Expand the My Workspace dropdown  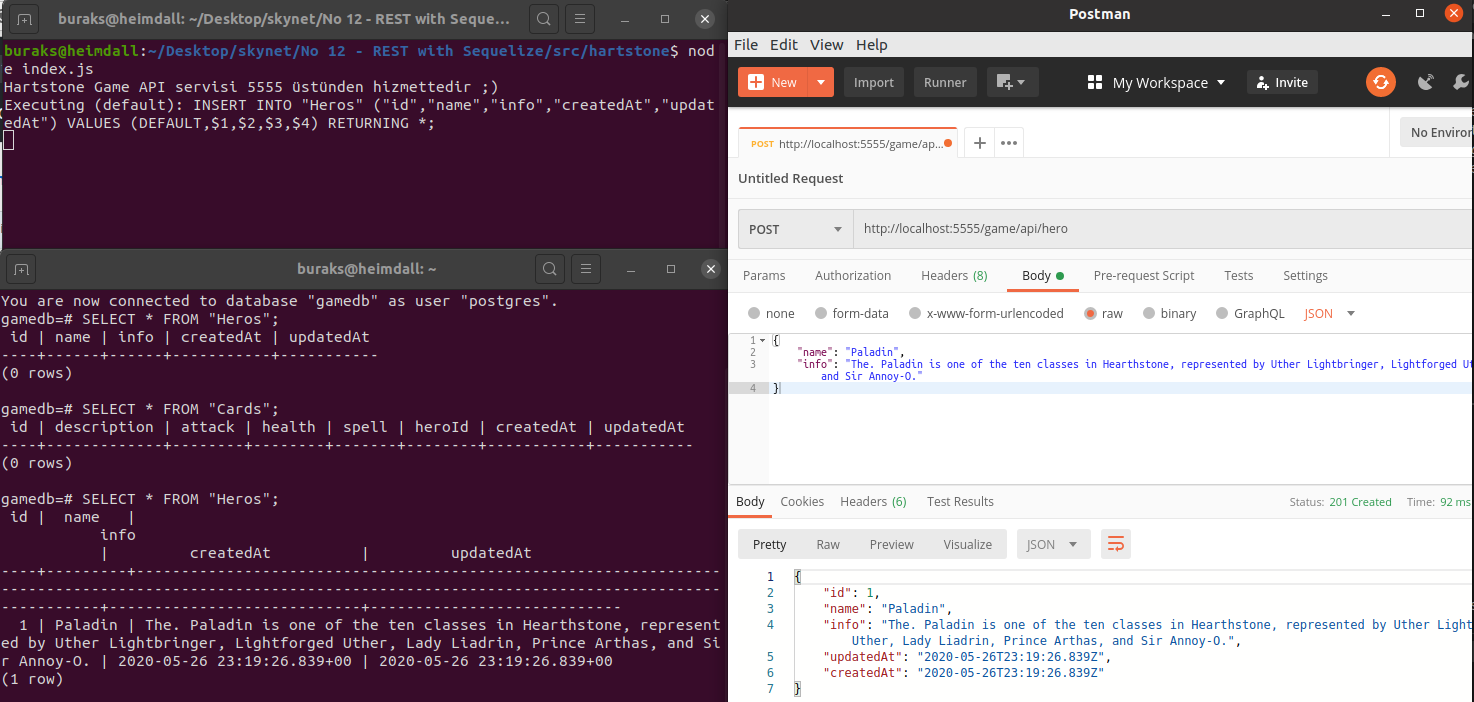coord(1156,82)
